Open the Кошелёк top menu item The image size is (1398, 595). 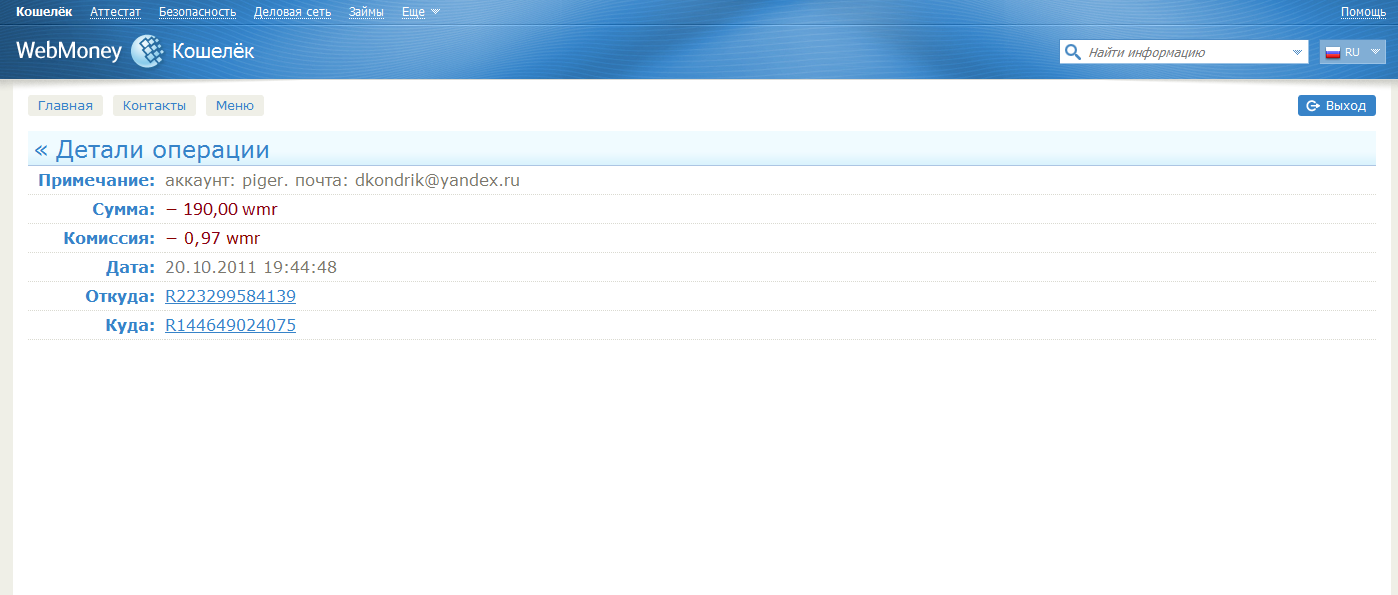click(x=44, y=12)
